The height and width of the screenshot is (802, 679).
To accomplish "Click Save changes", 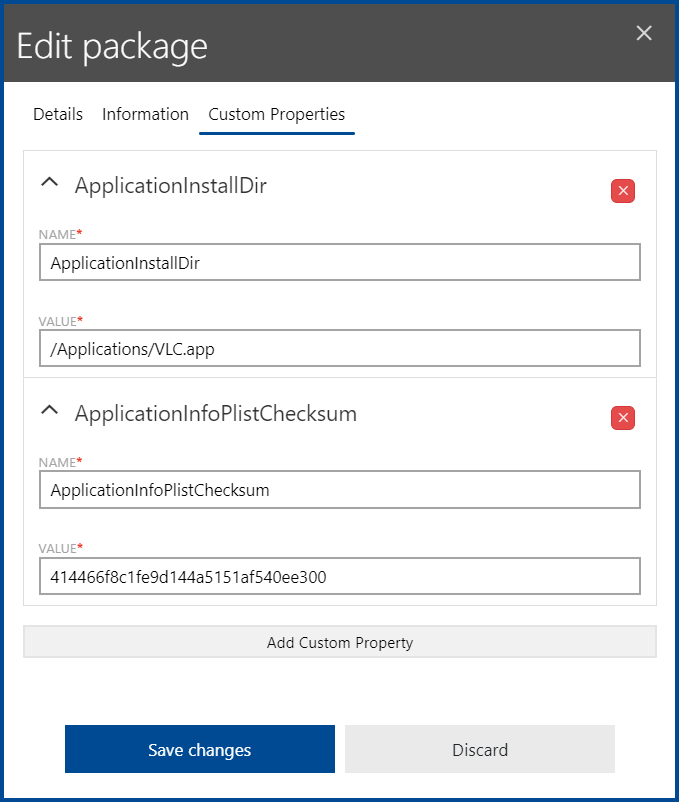I will [200, 750].
